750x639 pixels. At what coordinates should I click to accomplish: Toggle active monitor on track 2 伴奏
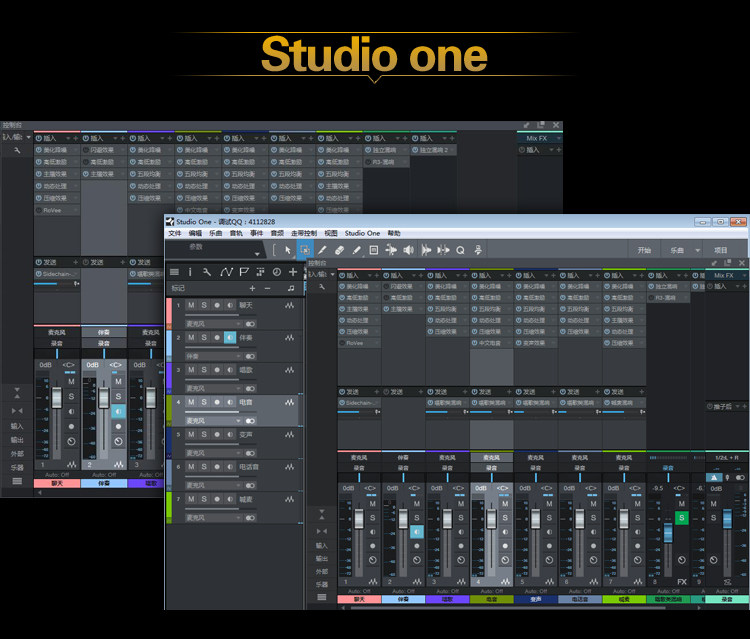click(x=230, y=338)
